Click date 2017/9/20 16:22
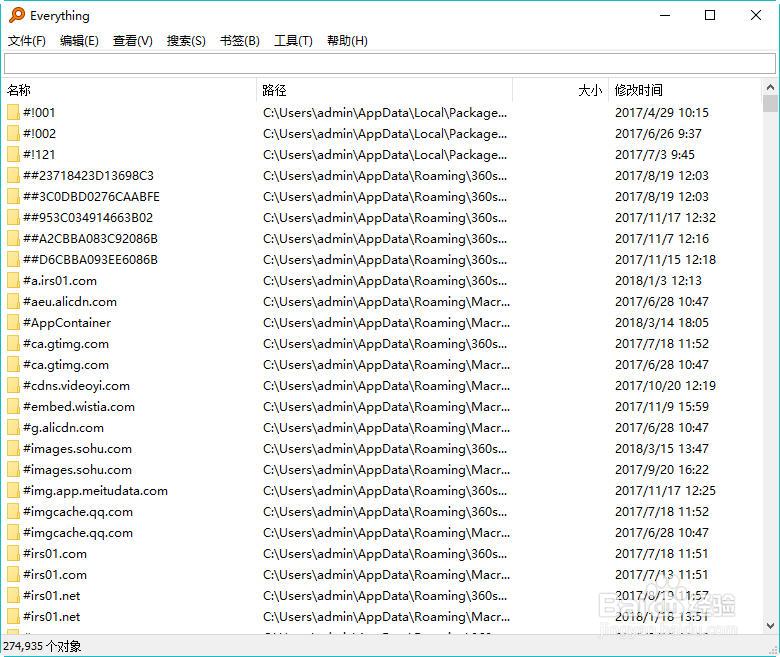This screenshot has height=657, width=780. coord(662,469)
